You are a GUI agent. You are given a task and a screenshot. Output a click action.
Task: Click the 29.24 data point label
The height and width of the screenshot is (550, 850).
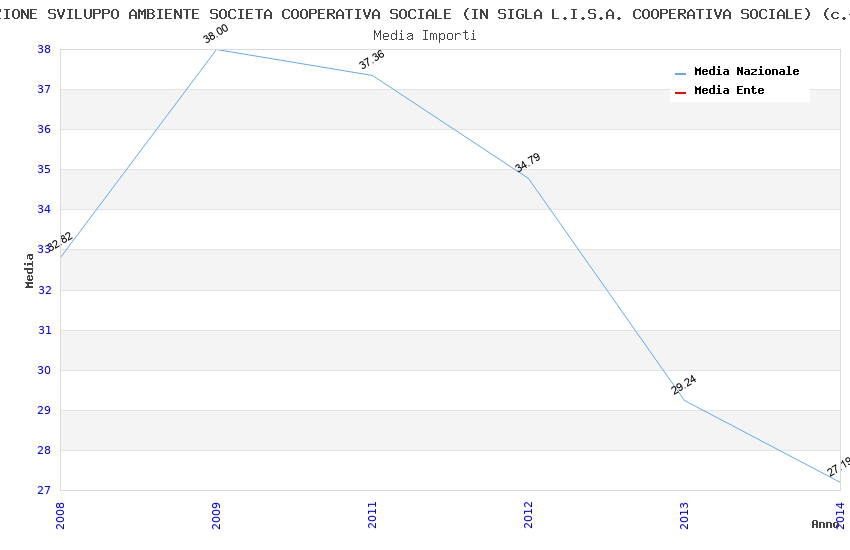pos(684,385)
